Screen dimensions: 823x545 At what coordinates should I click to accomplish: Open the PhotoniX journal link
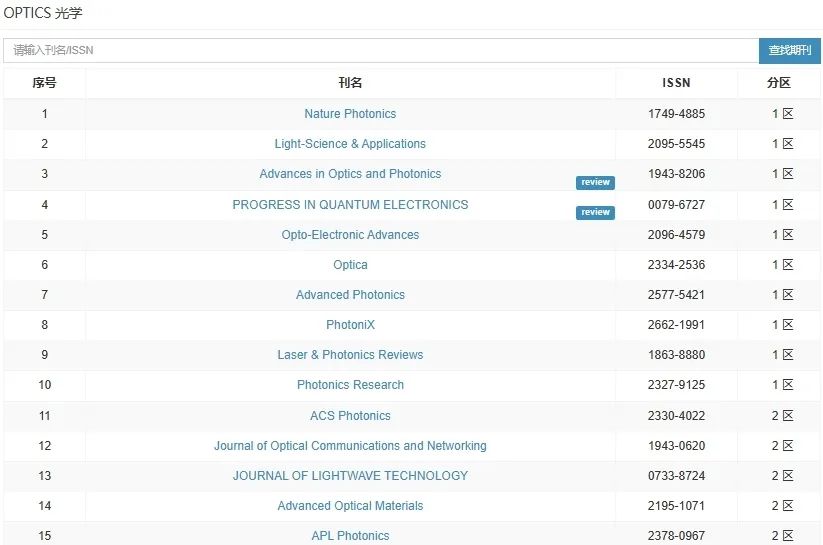click(x=350, y=324)
